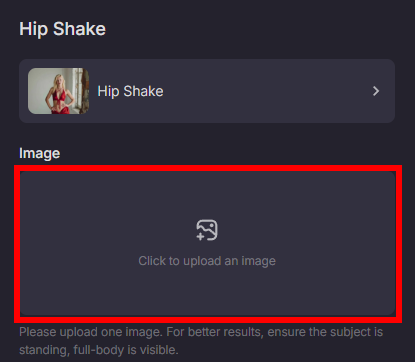415x362 pixels.
Task: Click the right chevron on Hip Shake card
Action: tap(376, 91)
